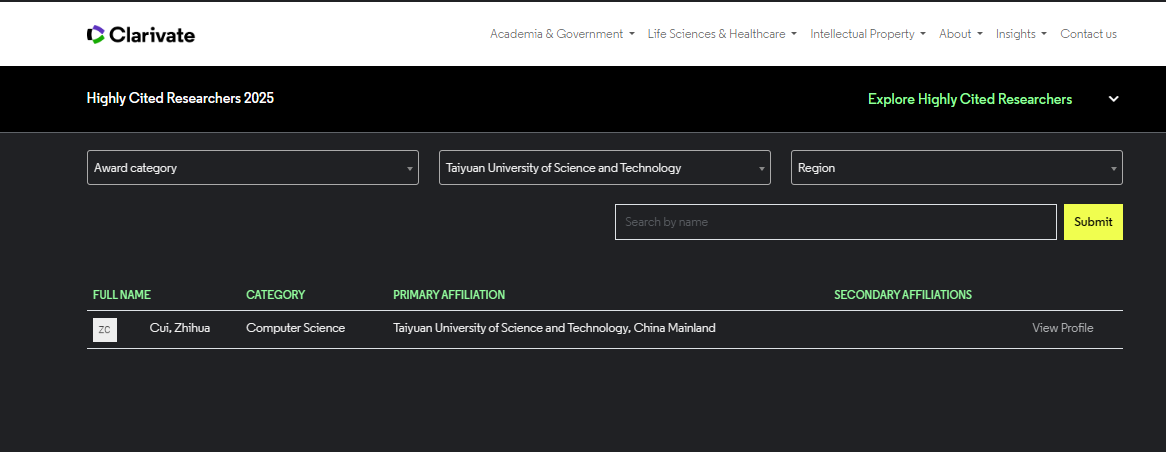
Task: Go to the Contact us page
Action: pos(1089,34)
